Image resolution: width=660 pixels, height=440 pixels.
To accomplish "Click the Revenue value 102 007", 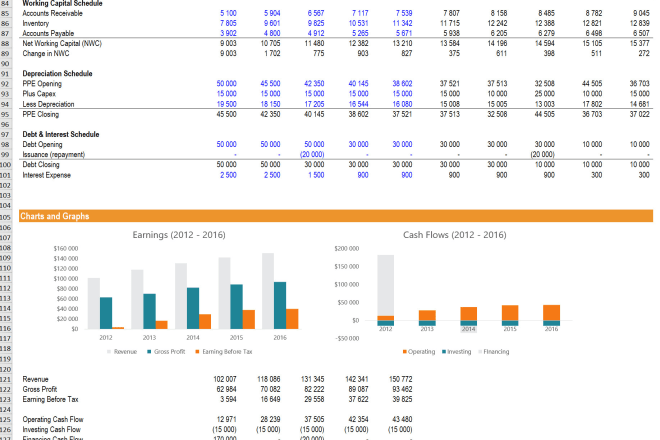I will 225,379.
